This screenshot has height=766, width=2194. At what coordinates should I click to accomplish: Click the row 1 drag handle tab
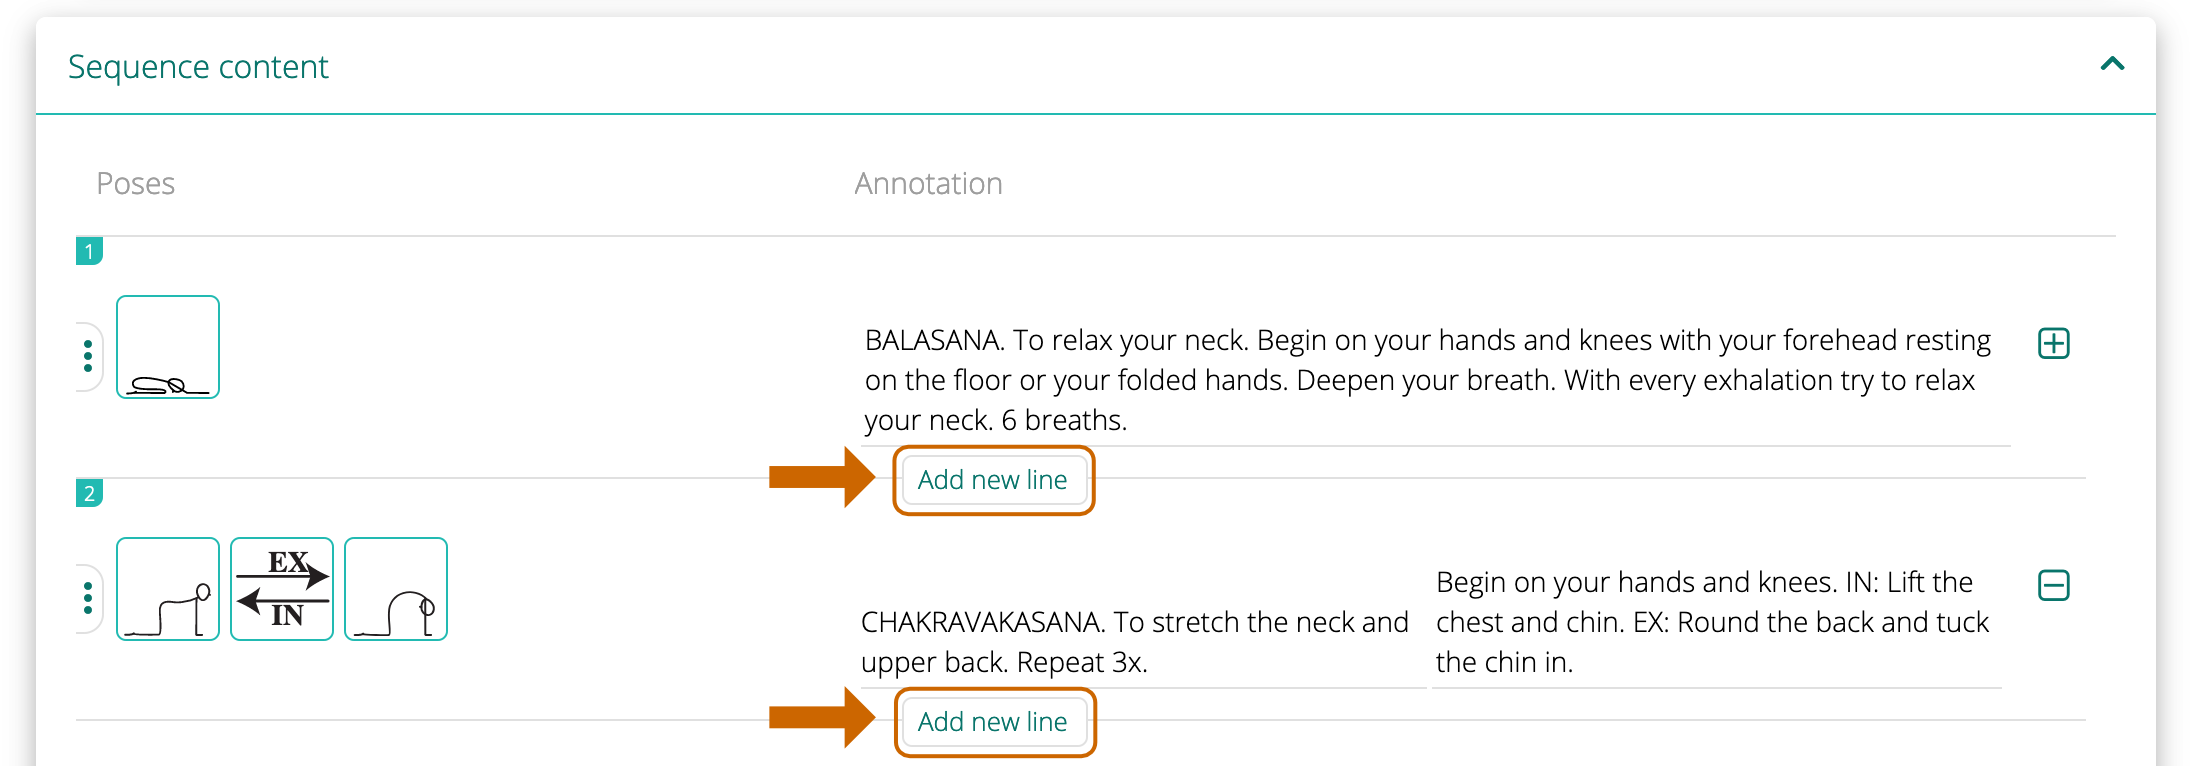88,356
